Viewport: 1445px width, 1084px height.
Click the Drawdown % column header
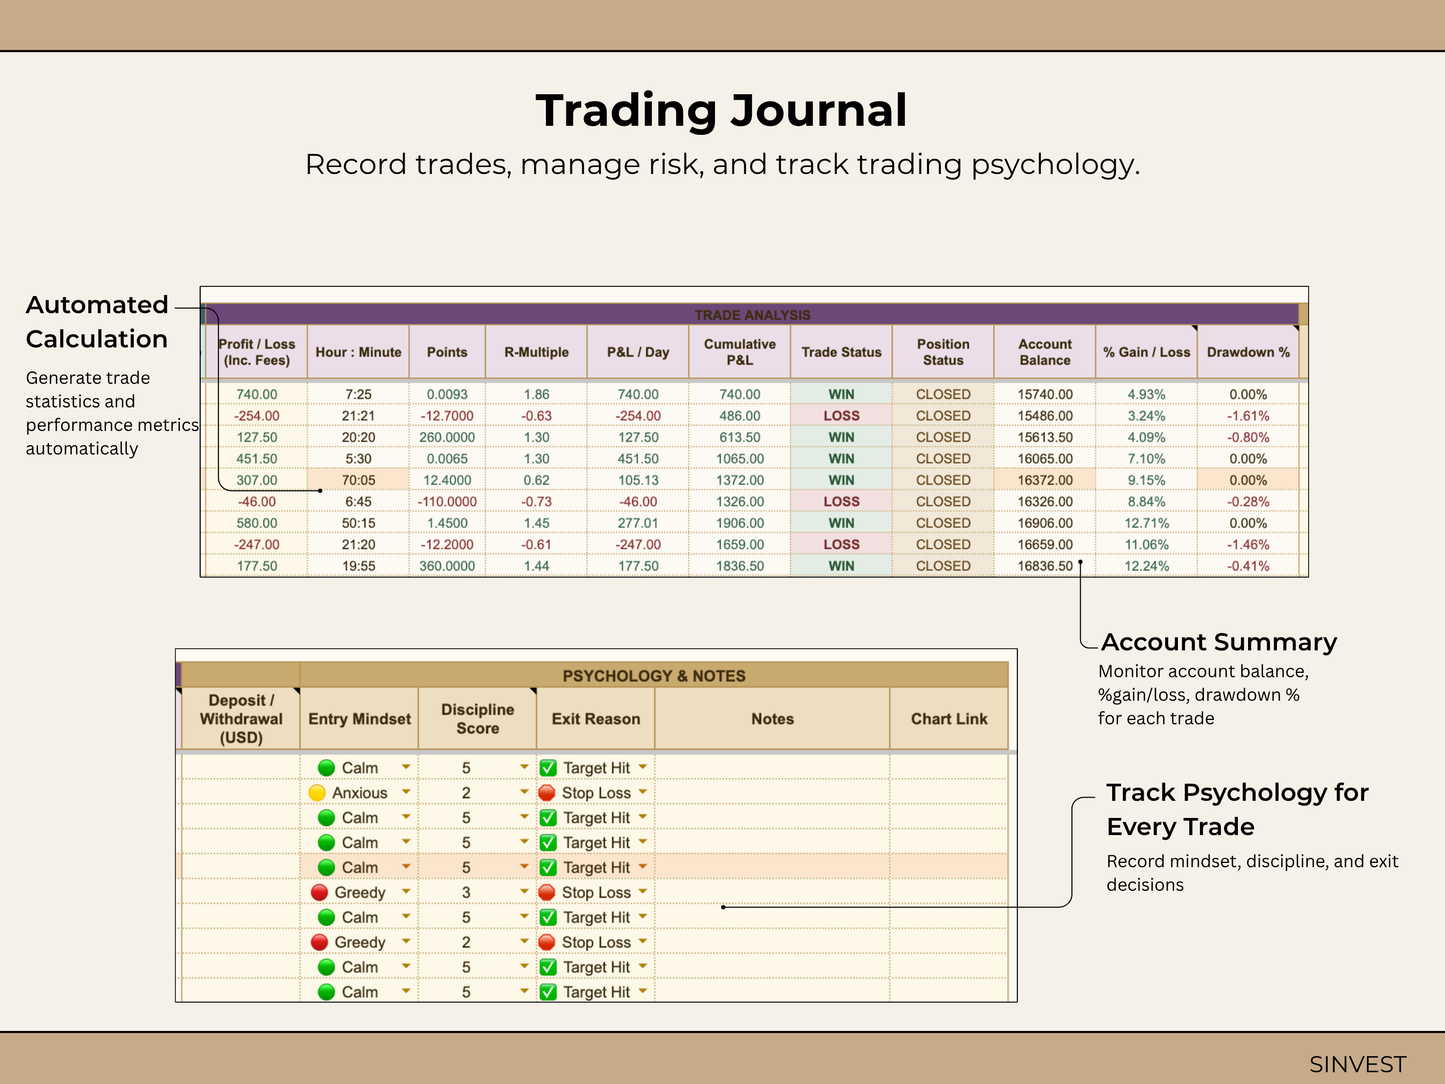(x=1248, y=352)
